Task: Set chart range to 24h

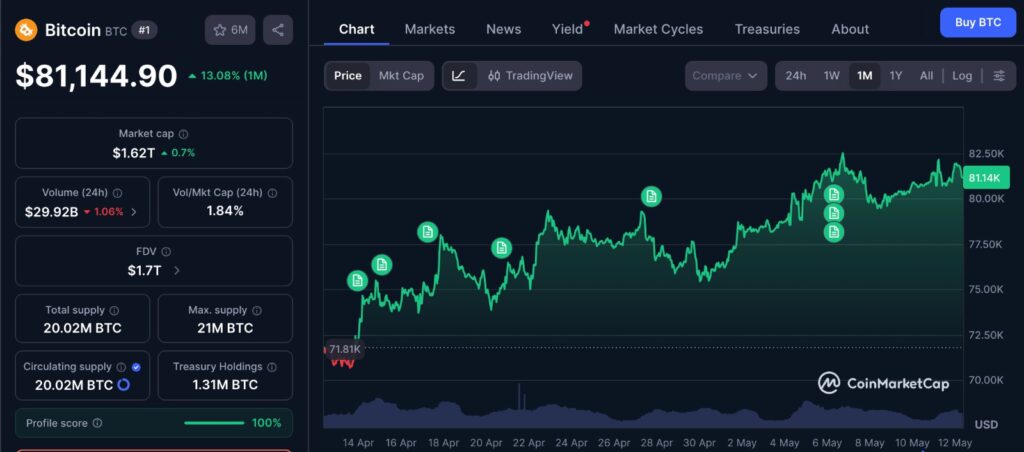Action: coord(795,76)
